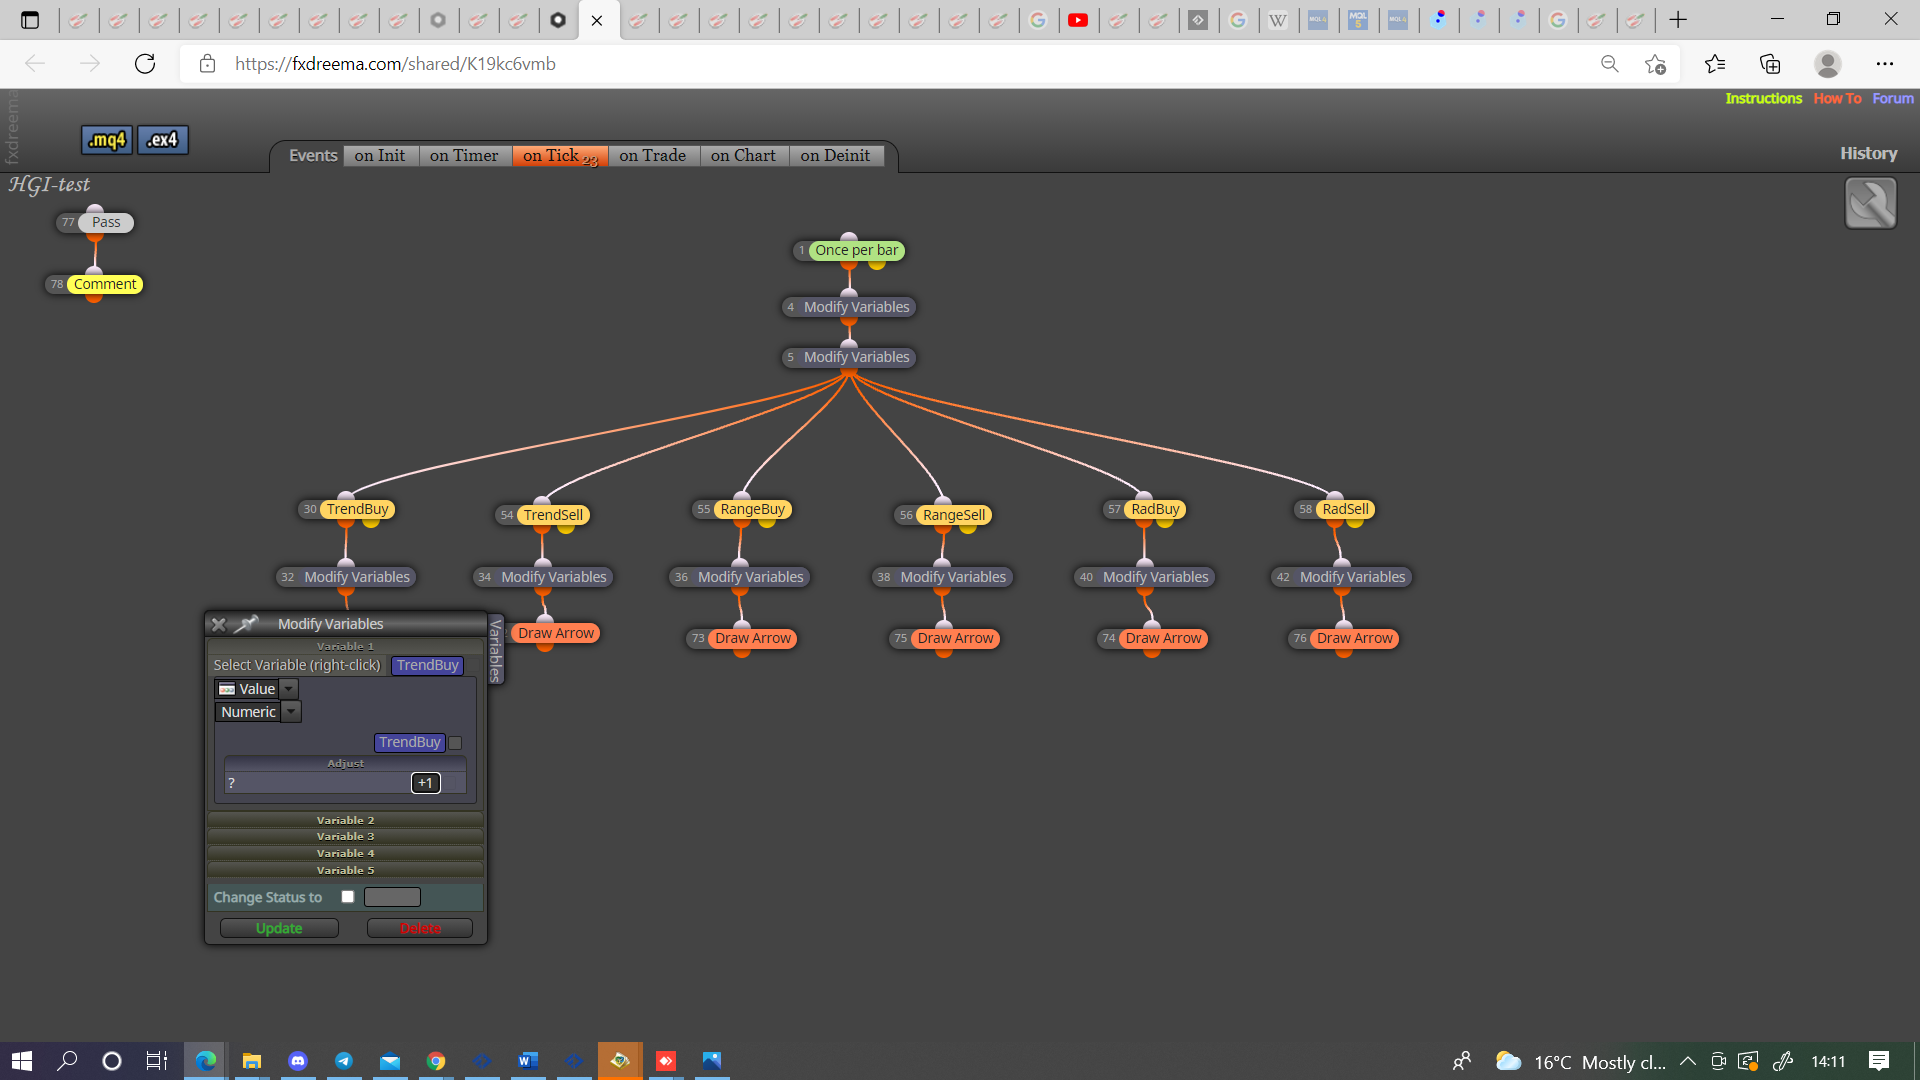1920x1080 pixels.
Task: Open the wrench settings tool icon
Action: point(1870,203)
